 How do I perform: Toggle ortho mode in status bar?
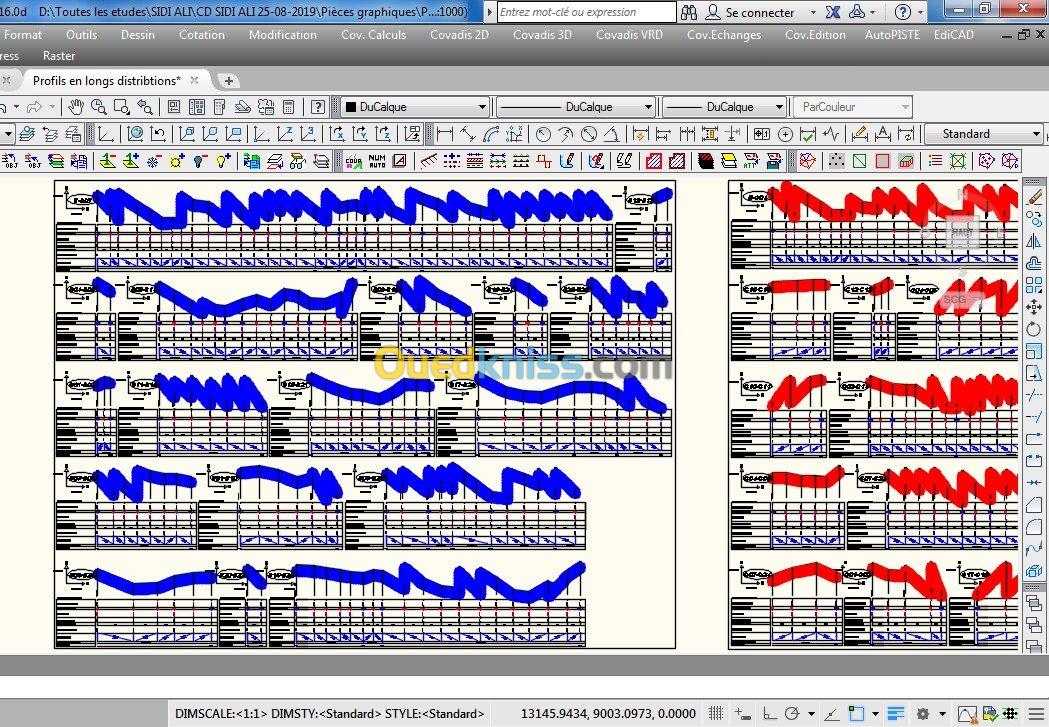(x=770, y=714)
